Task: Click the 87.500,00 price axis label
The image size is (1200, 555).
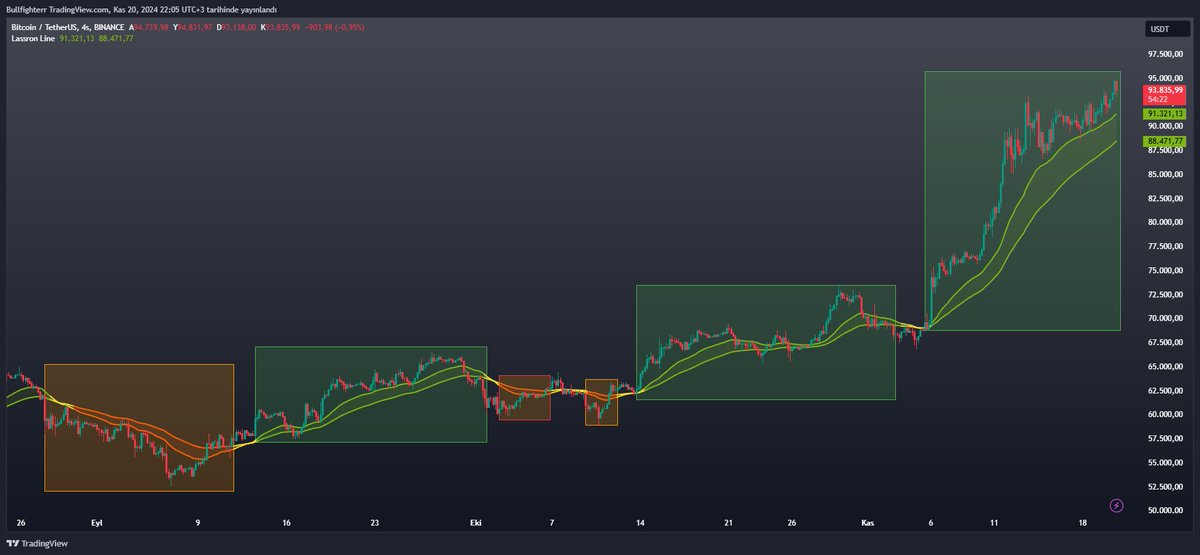Action: [x=1164, y=150]
